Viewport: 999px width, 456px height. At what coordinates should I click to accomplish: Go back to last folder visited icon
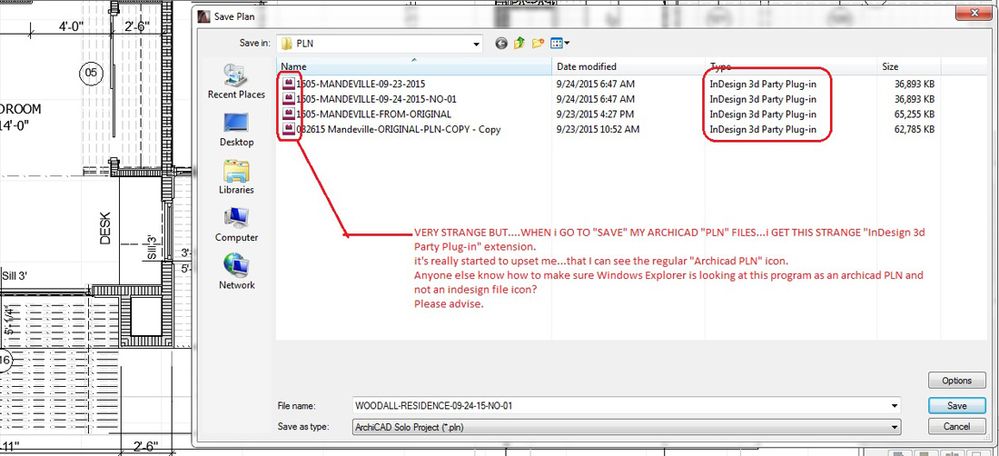click(x=501, y=43)
